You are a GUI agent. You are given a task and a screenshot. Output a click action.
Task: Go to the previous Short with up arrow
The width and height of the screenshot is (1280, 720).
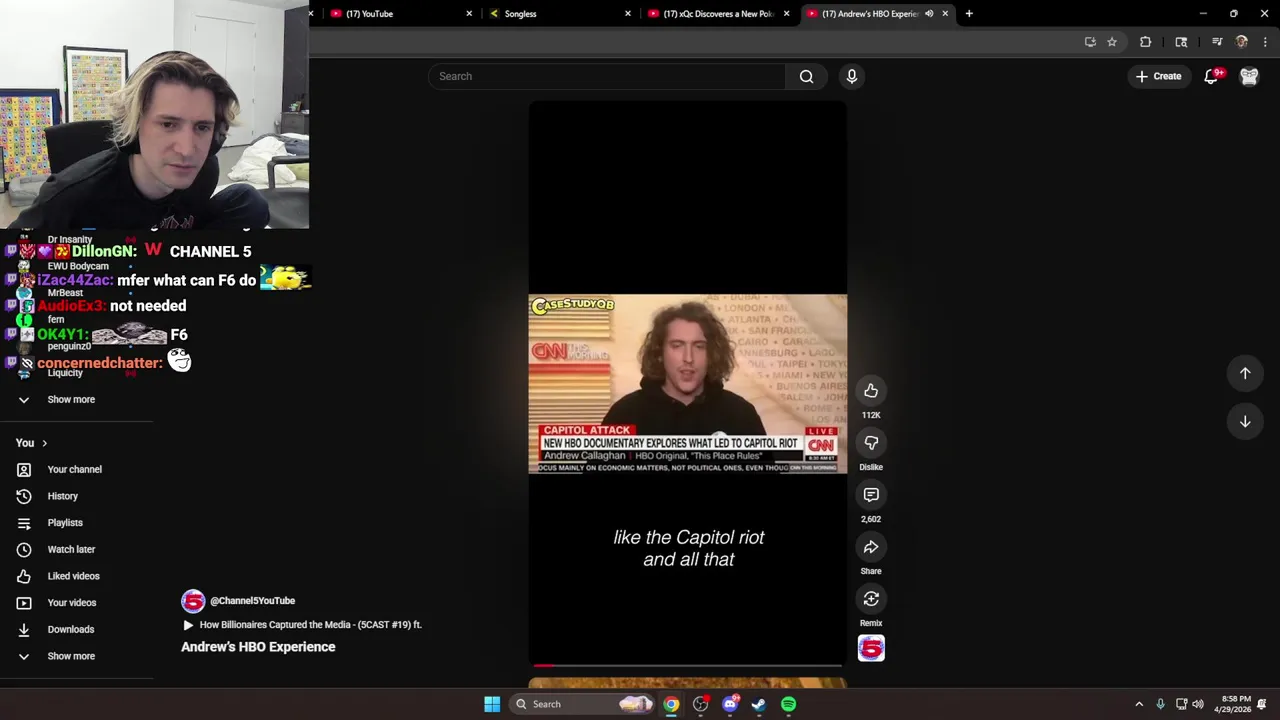[1245, 373]
